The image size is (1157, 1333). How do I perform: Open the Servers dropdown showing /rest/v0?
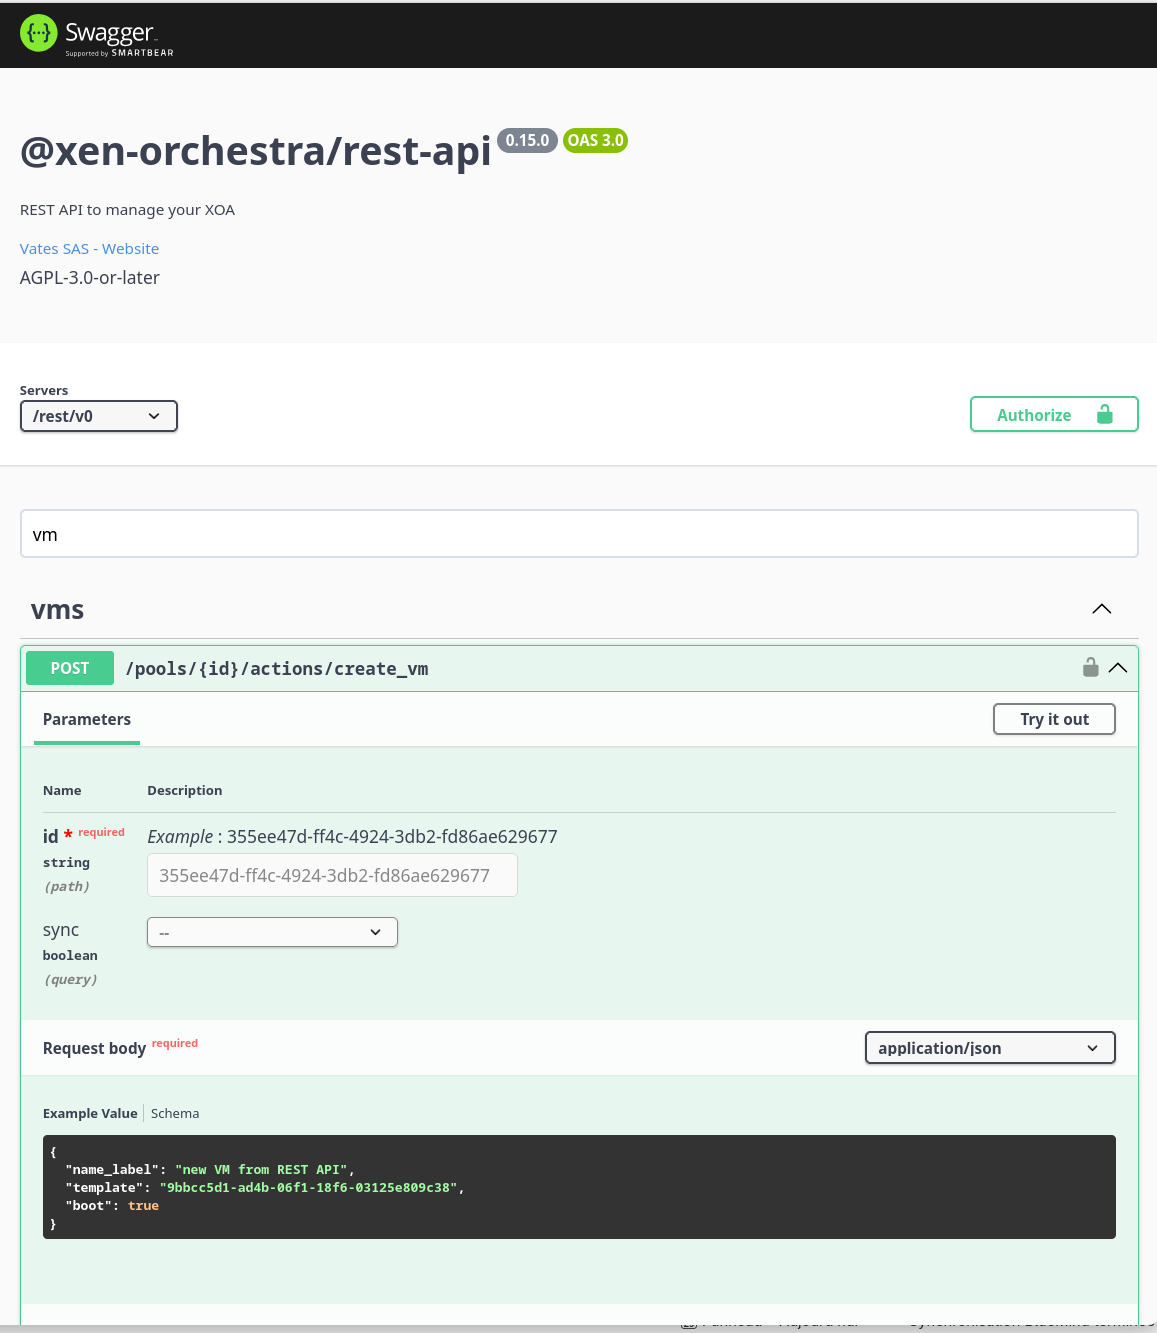coord(98,415)
